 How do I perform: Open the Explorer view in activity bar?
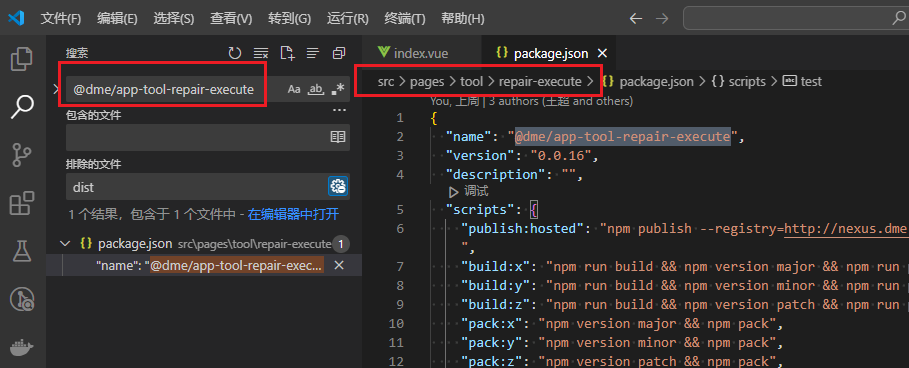point(22,59)
